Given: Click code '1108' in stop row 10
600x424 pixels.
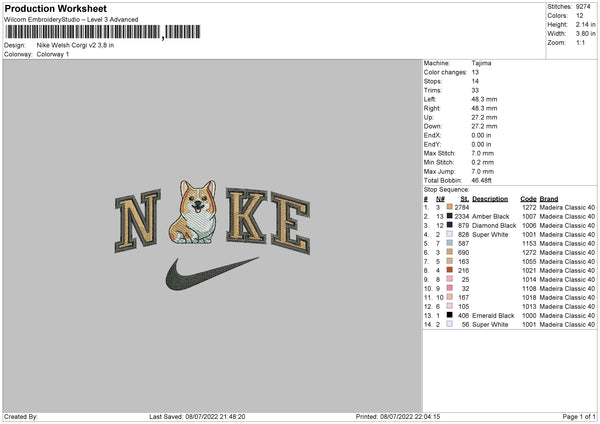Looking at the screenshot, I should point(529,289).
